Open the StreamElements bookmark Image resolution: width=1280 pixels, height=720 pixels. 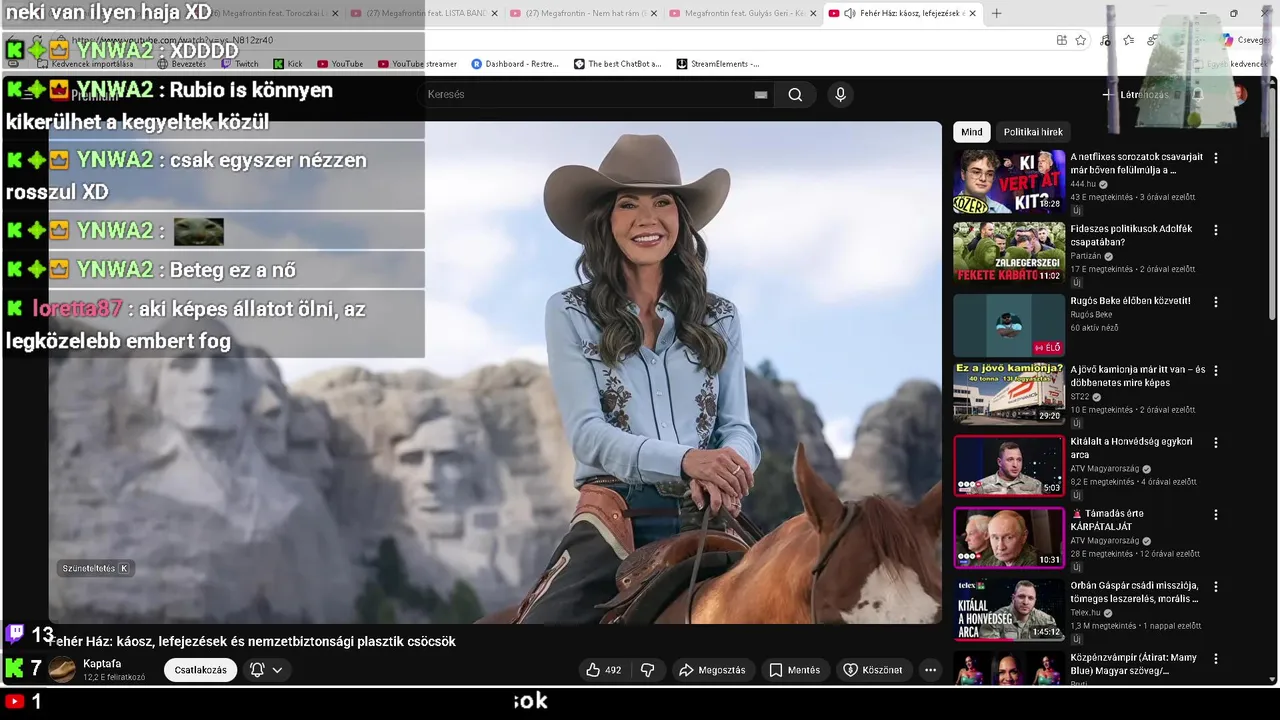[718, 64]
